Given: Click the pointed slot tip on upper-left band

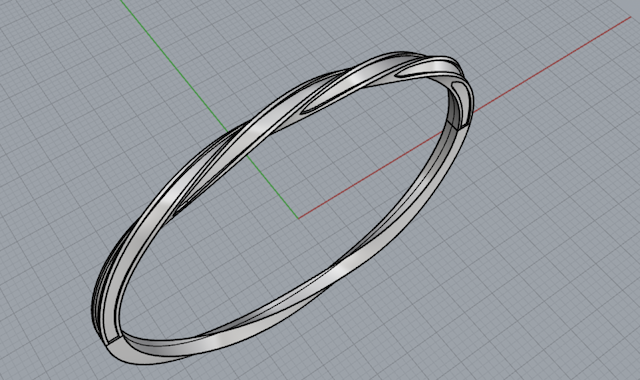Looking at the screenshot, I should (x=307, y=110).
